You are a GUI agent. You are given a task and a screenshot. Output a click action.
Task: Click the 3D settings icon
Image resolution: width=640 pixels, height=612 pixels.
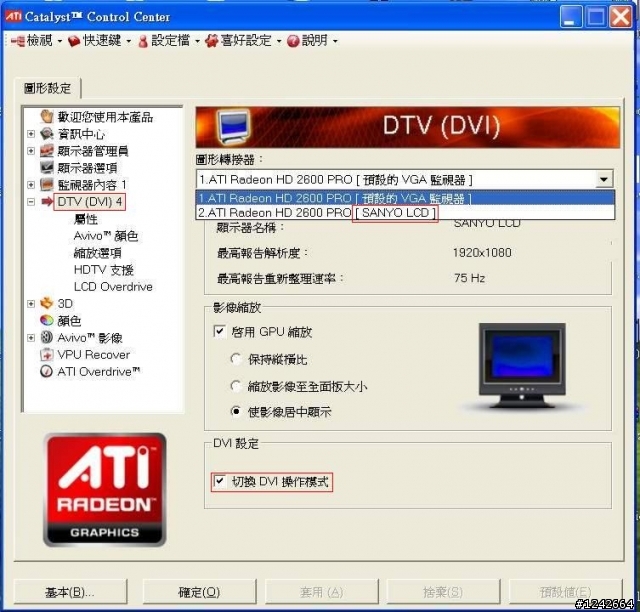[47, 303]
